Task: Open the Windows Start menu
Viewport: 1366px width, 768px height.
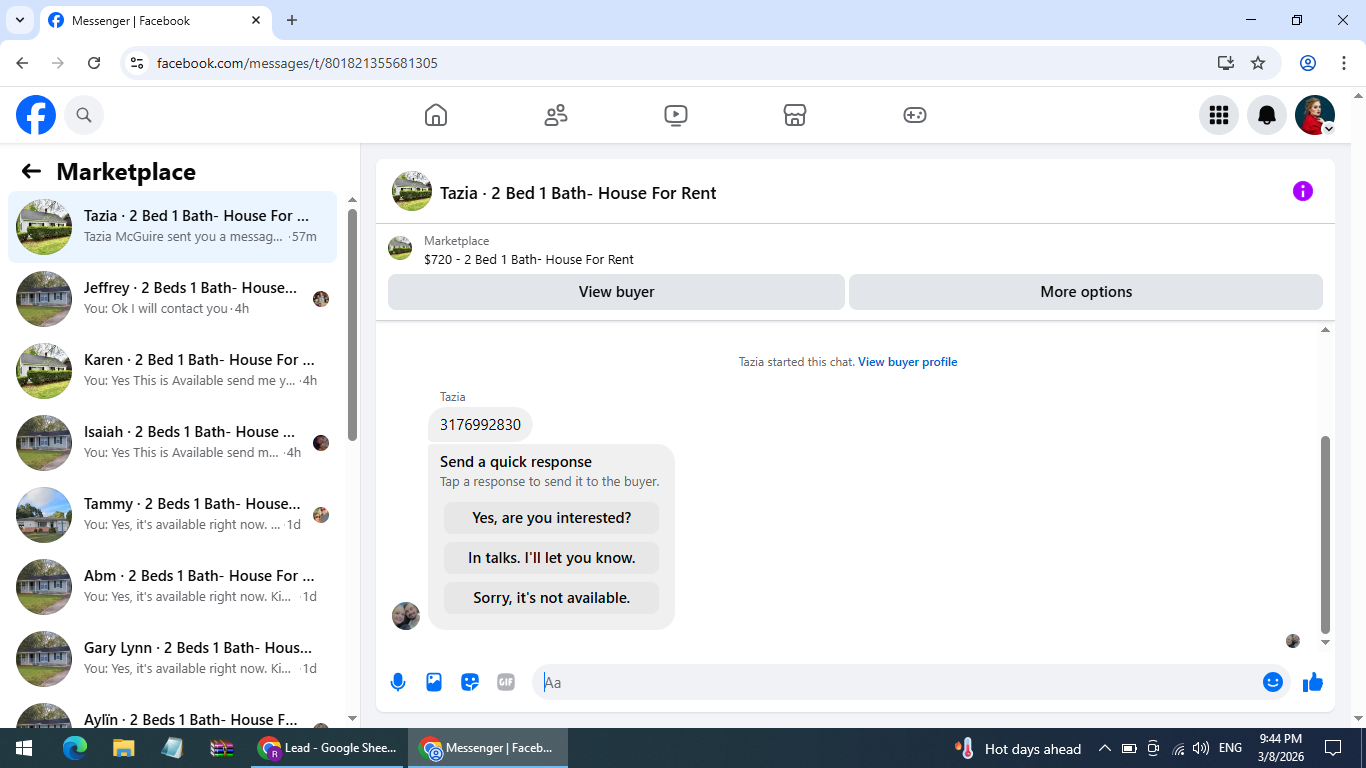Action: pyautogui.click(x=24, y=748)
